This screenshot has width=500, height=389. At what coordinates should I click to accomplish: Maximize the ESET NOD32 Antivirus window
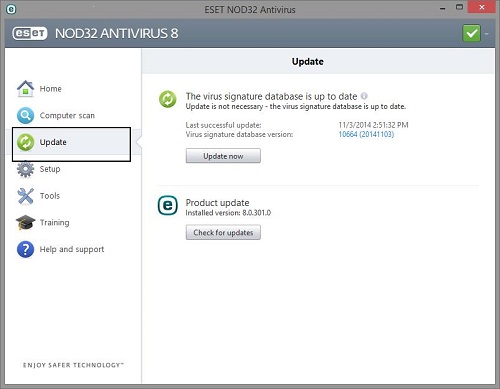point(459,7)
